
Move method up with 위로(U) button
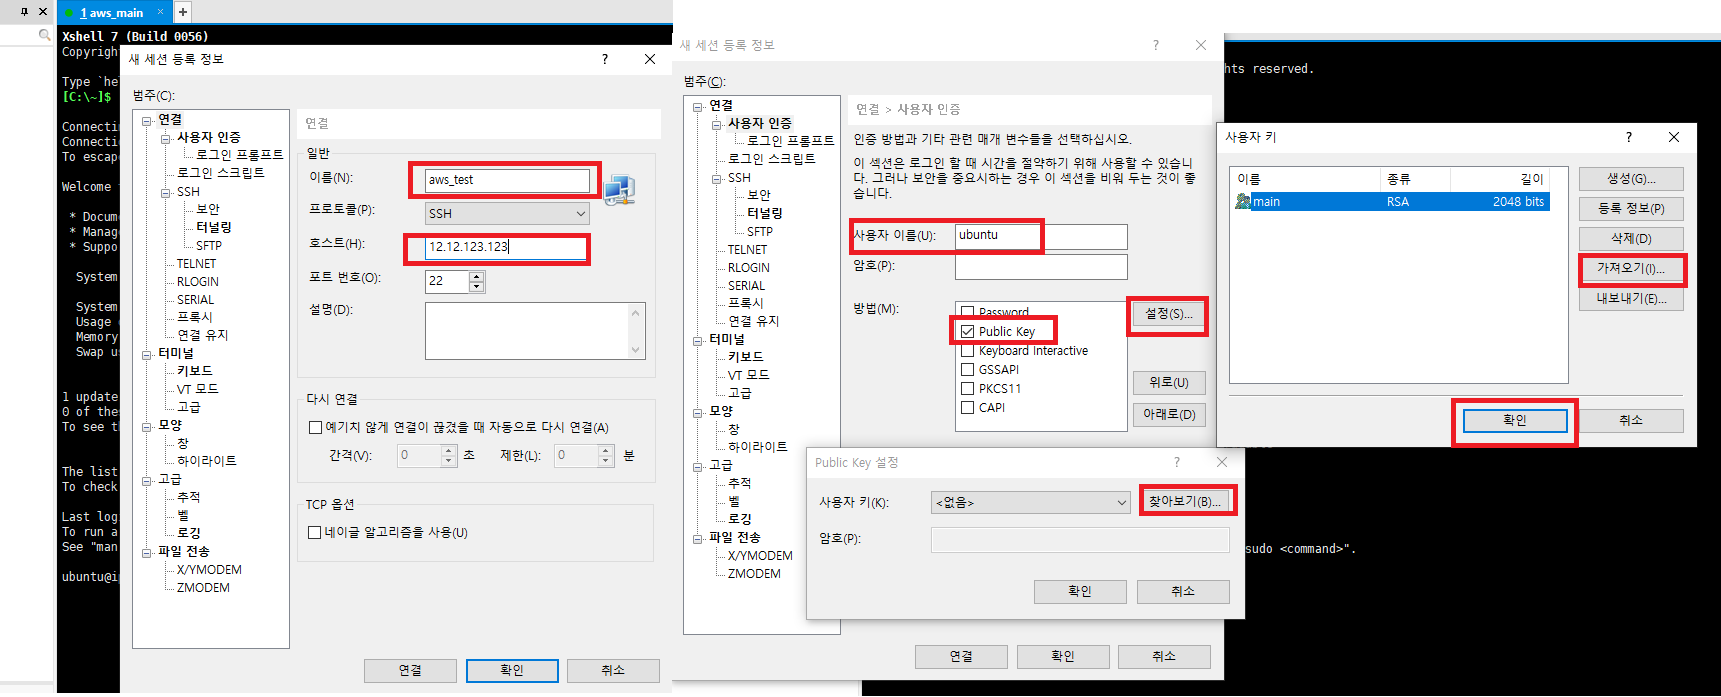click(x=1168, y=383)
